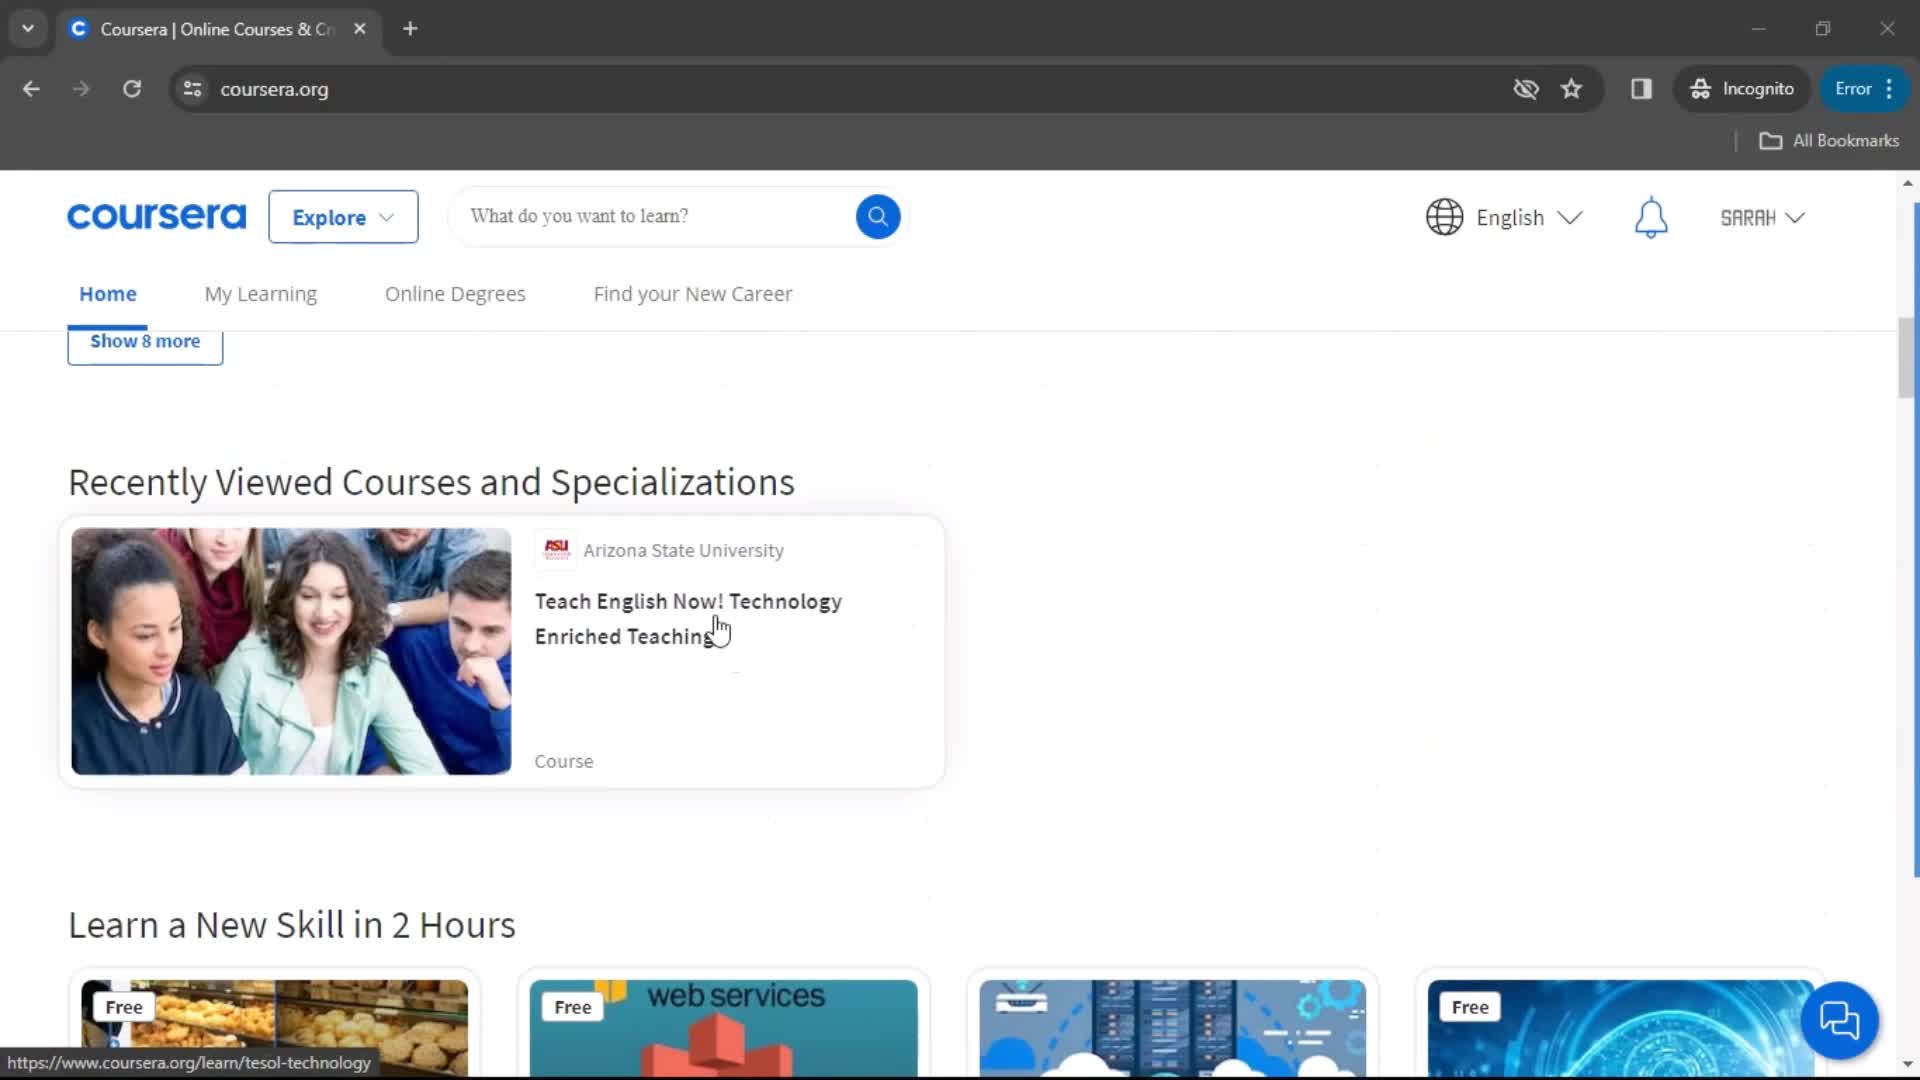This screenshot has height=1080, width=1920.
Task: Click the page vertical scrollbar thumb
Action: point(1907,358)
